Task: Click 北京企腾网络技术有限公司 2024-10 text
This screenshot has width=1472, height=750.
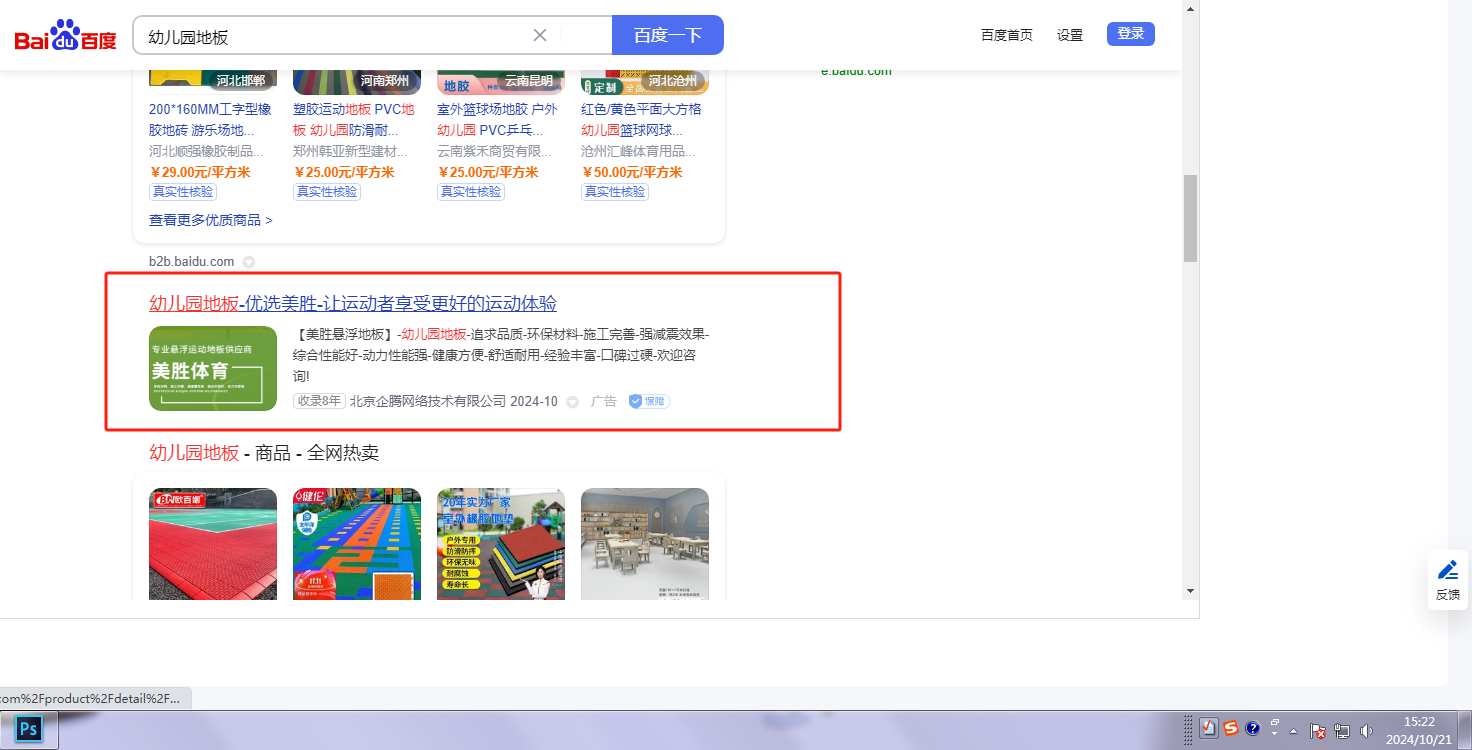Action: pos(454,401)
